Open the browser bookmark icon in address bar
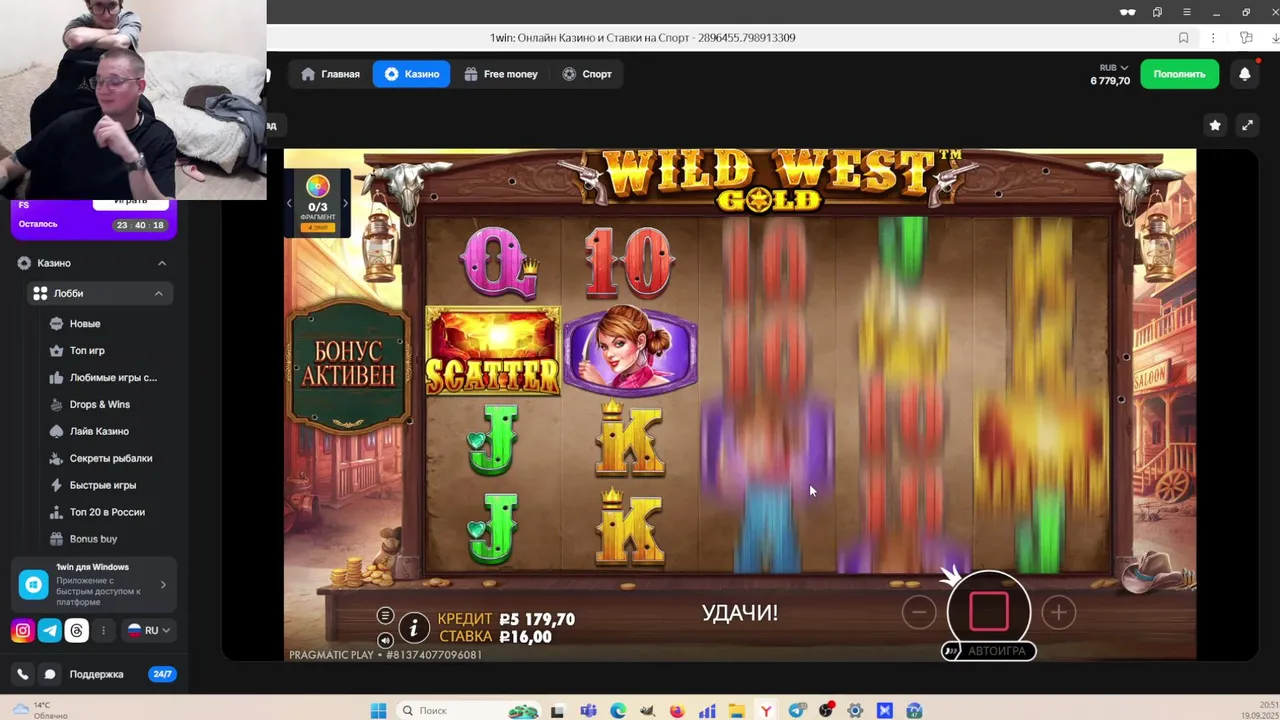 pyautogui.click(x=1184, y=38)
